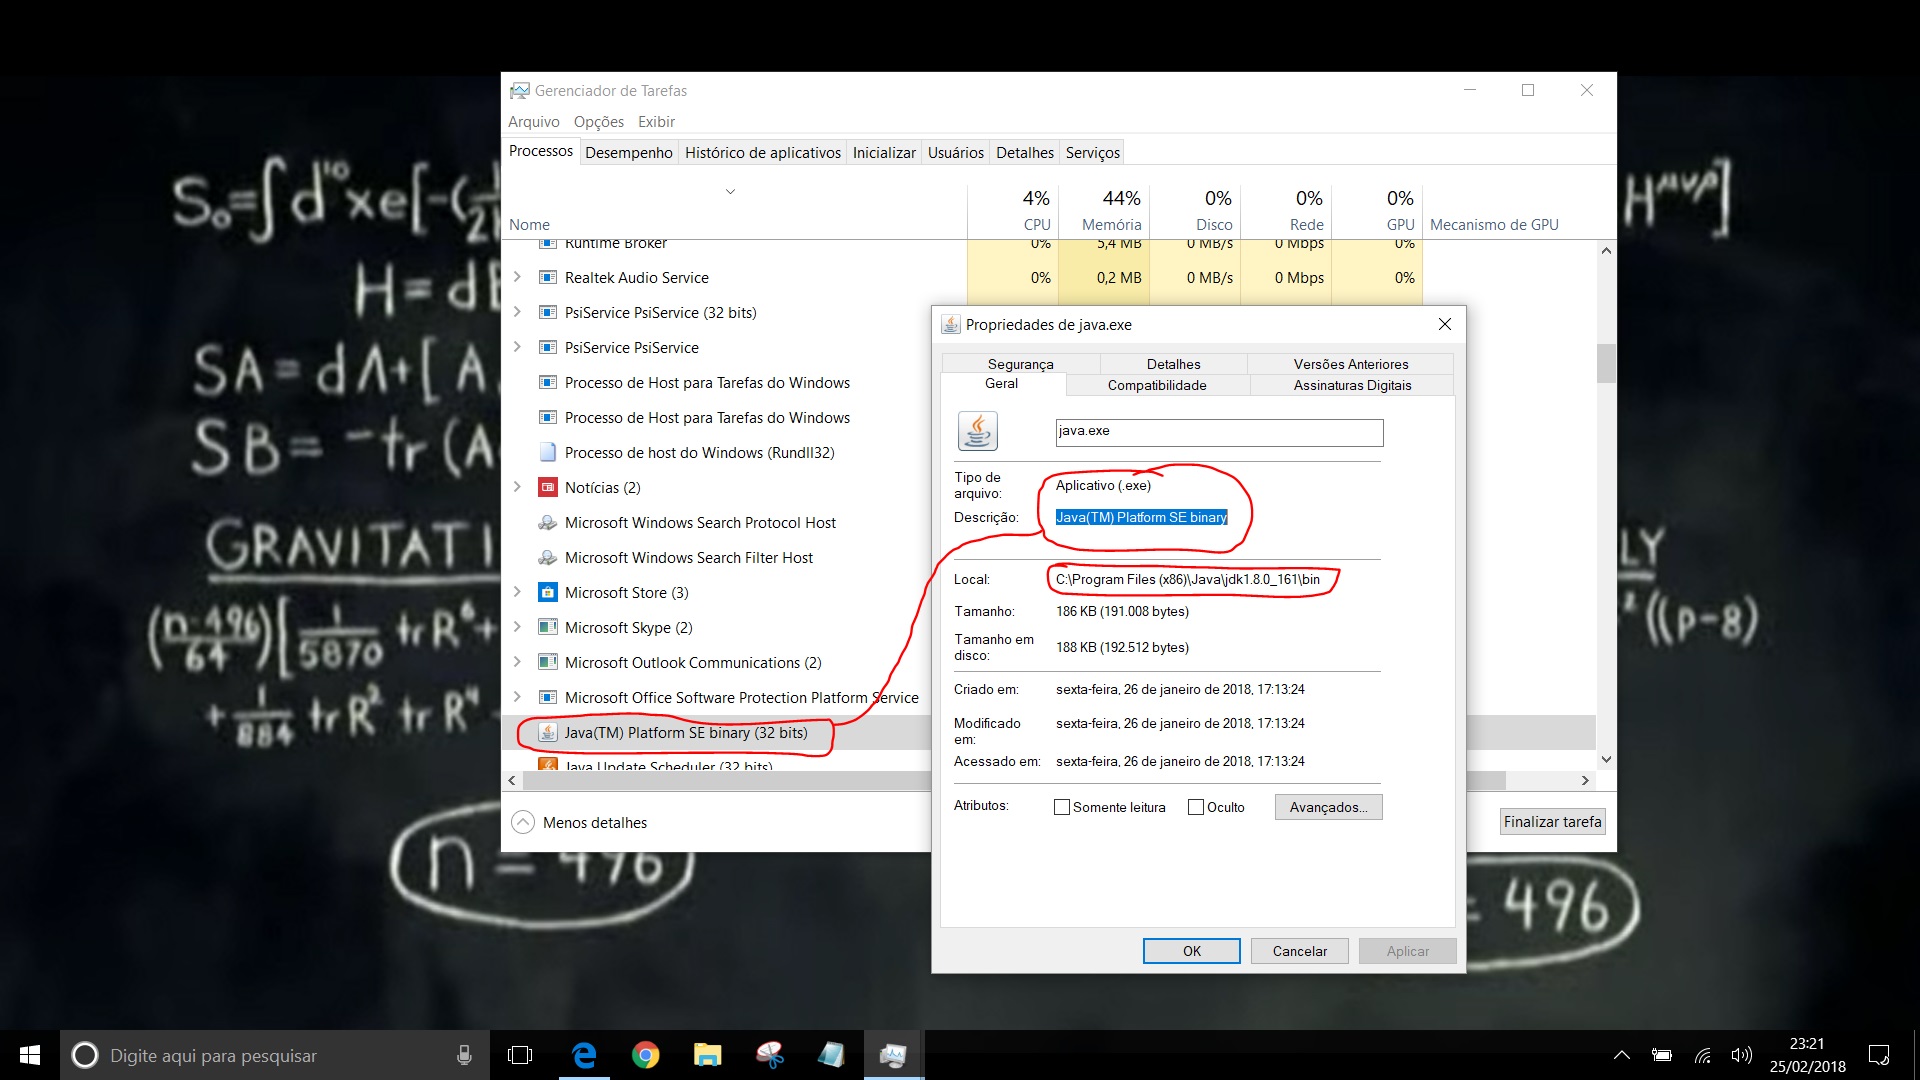
Task: Click the Avançados... button
Action: 1328,807
